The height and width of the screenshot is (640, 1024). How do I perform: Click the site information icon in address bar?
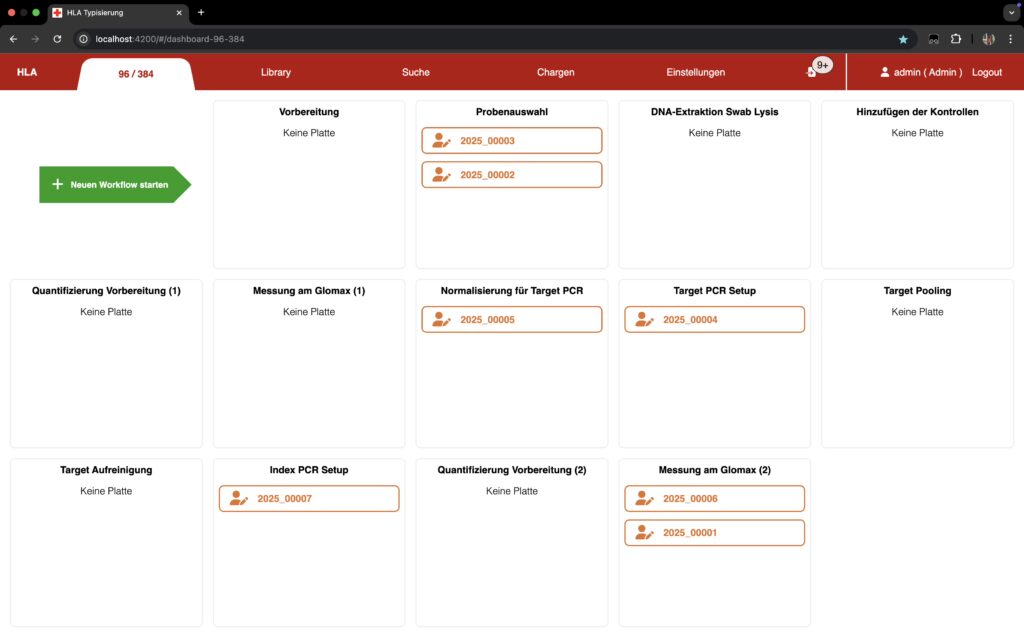click(x=84, y=39)
